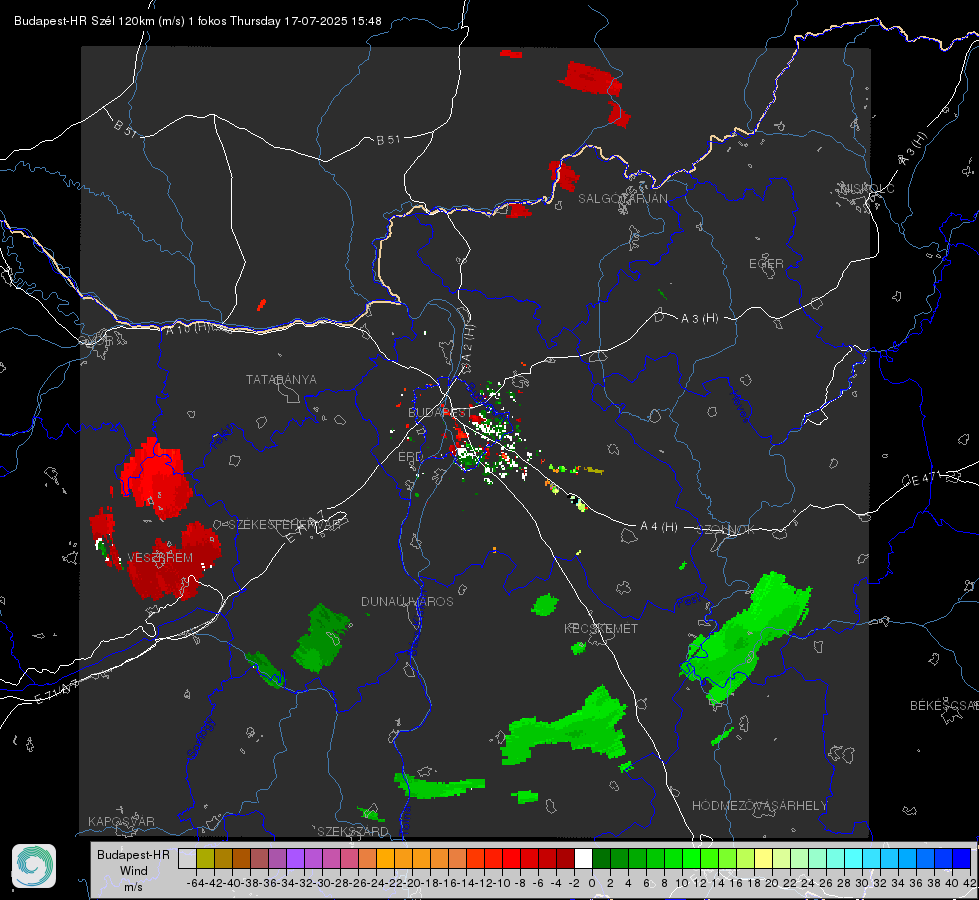
Task: Click the "Budapest-HR Wind m/s" legend label
Action: 134,870
